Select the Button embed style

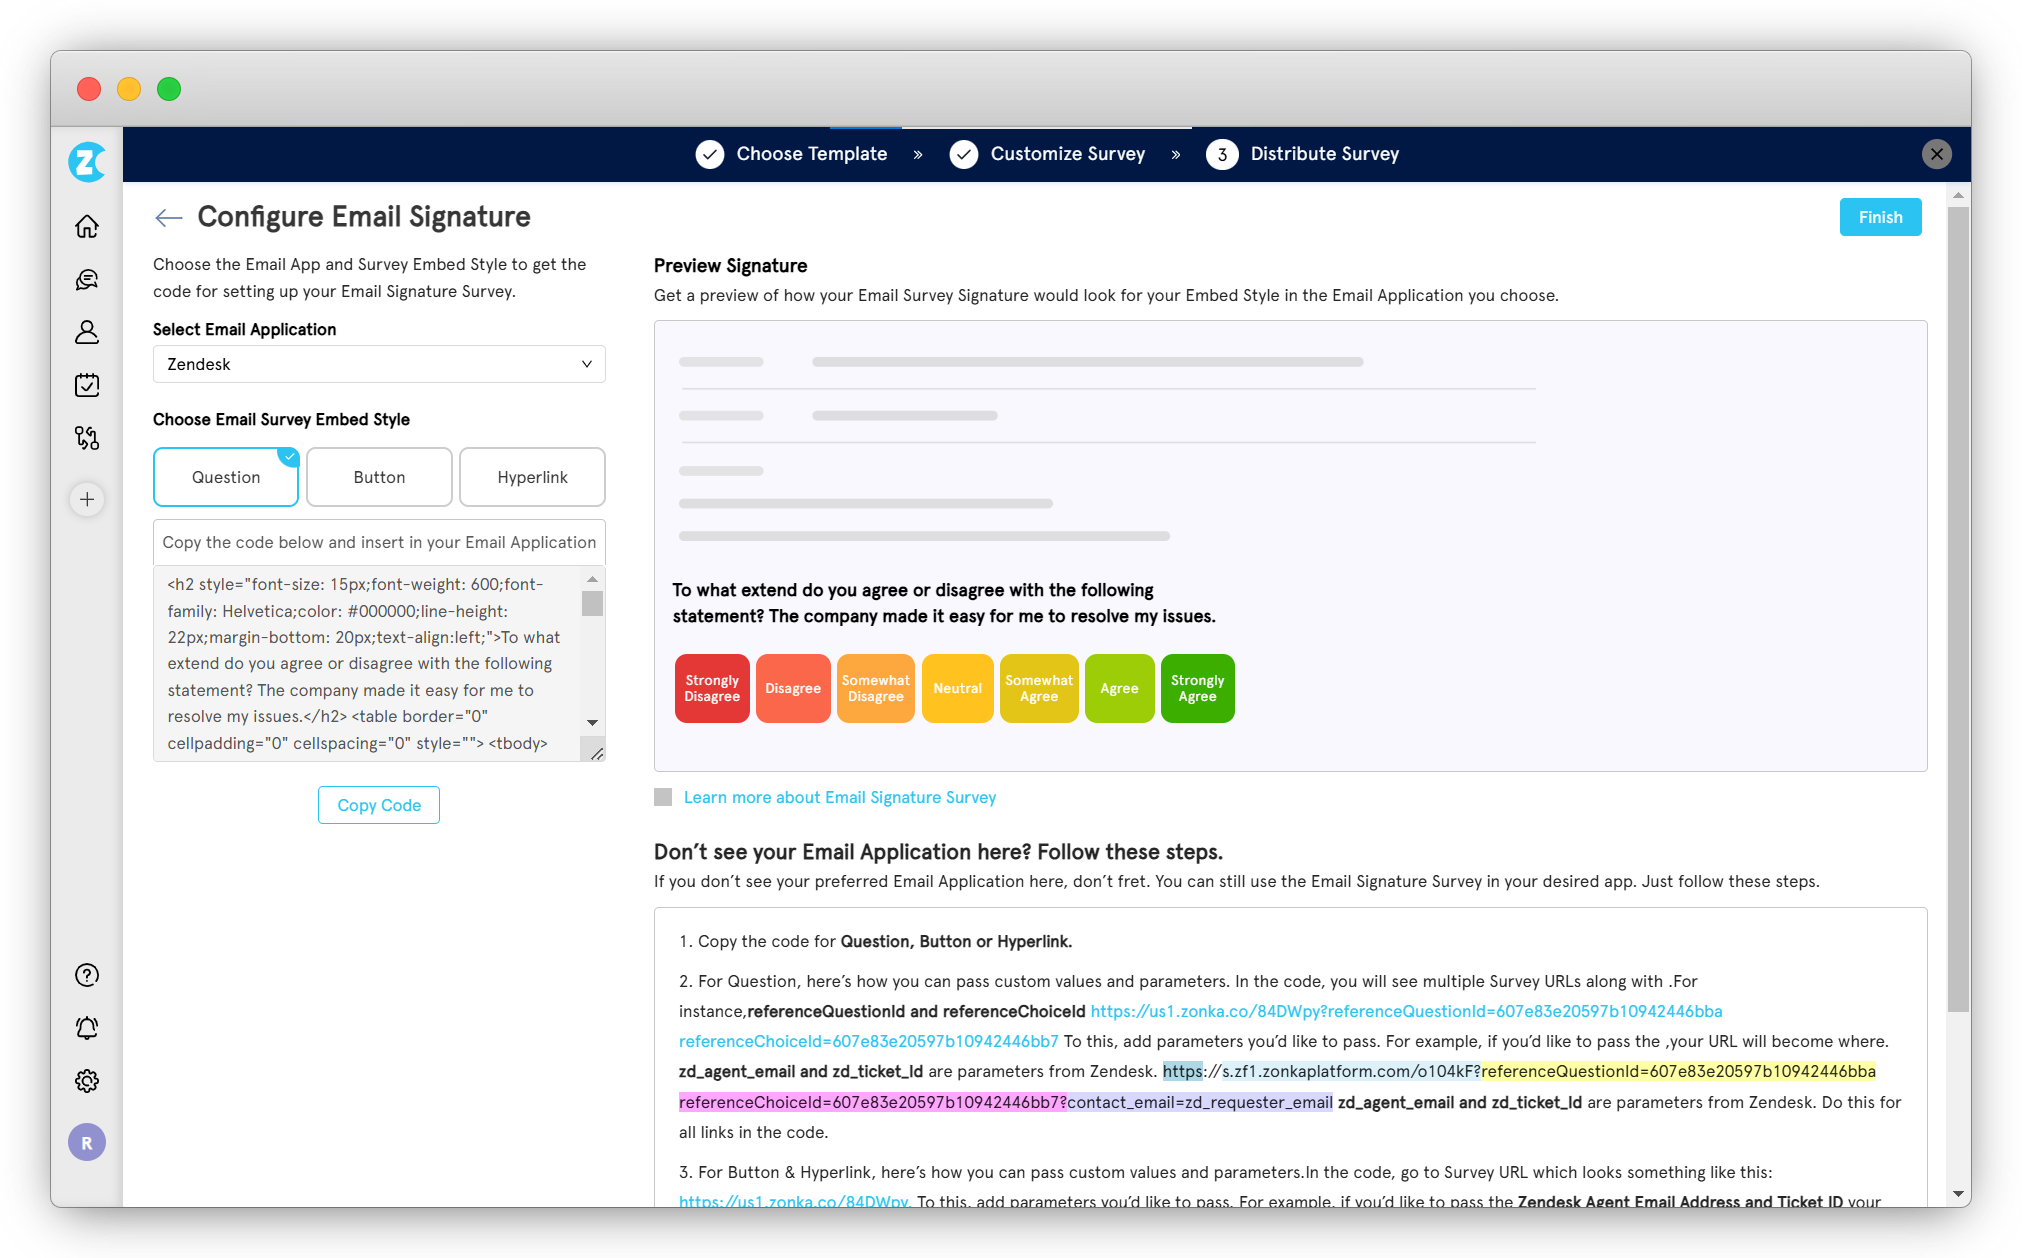379,477
